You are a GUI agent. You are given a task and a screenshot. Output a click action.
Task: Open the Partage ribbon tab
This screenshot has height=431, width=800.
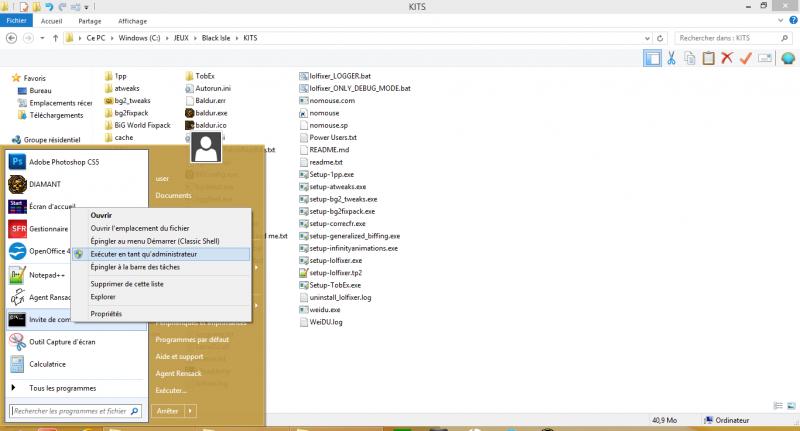(x=90, y=21)
